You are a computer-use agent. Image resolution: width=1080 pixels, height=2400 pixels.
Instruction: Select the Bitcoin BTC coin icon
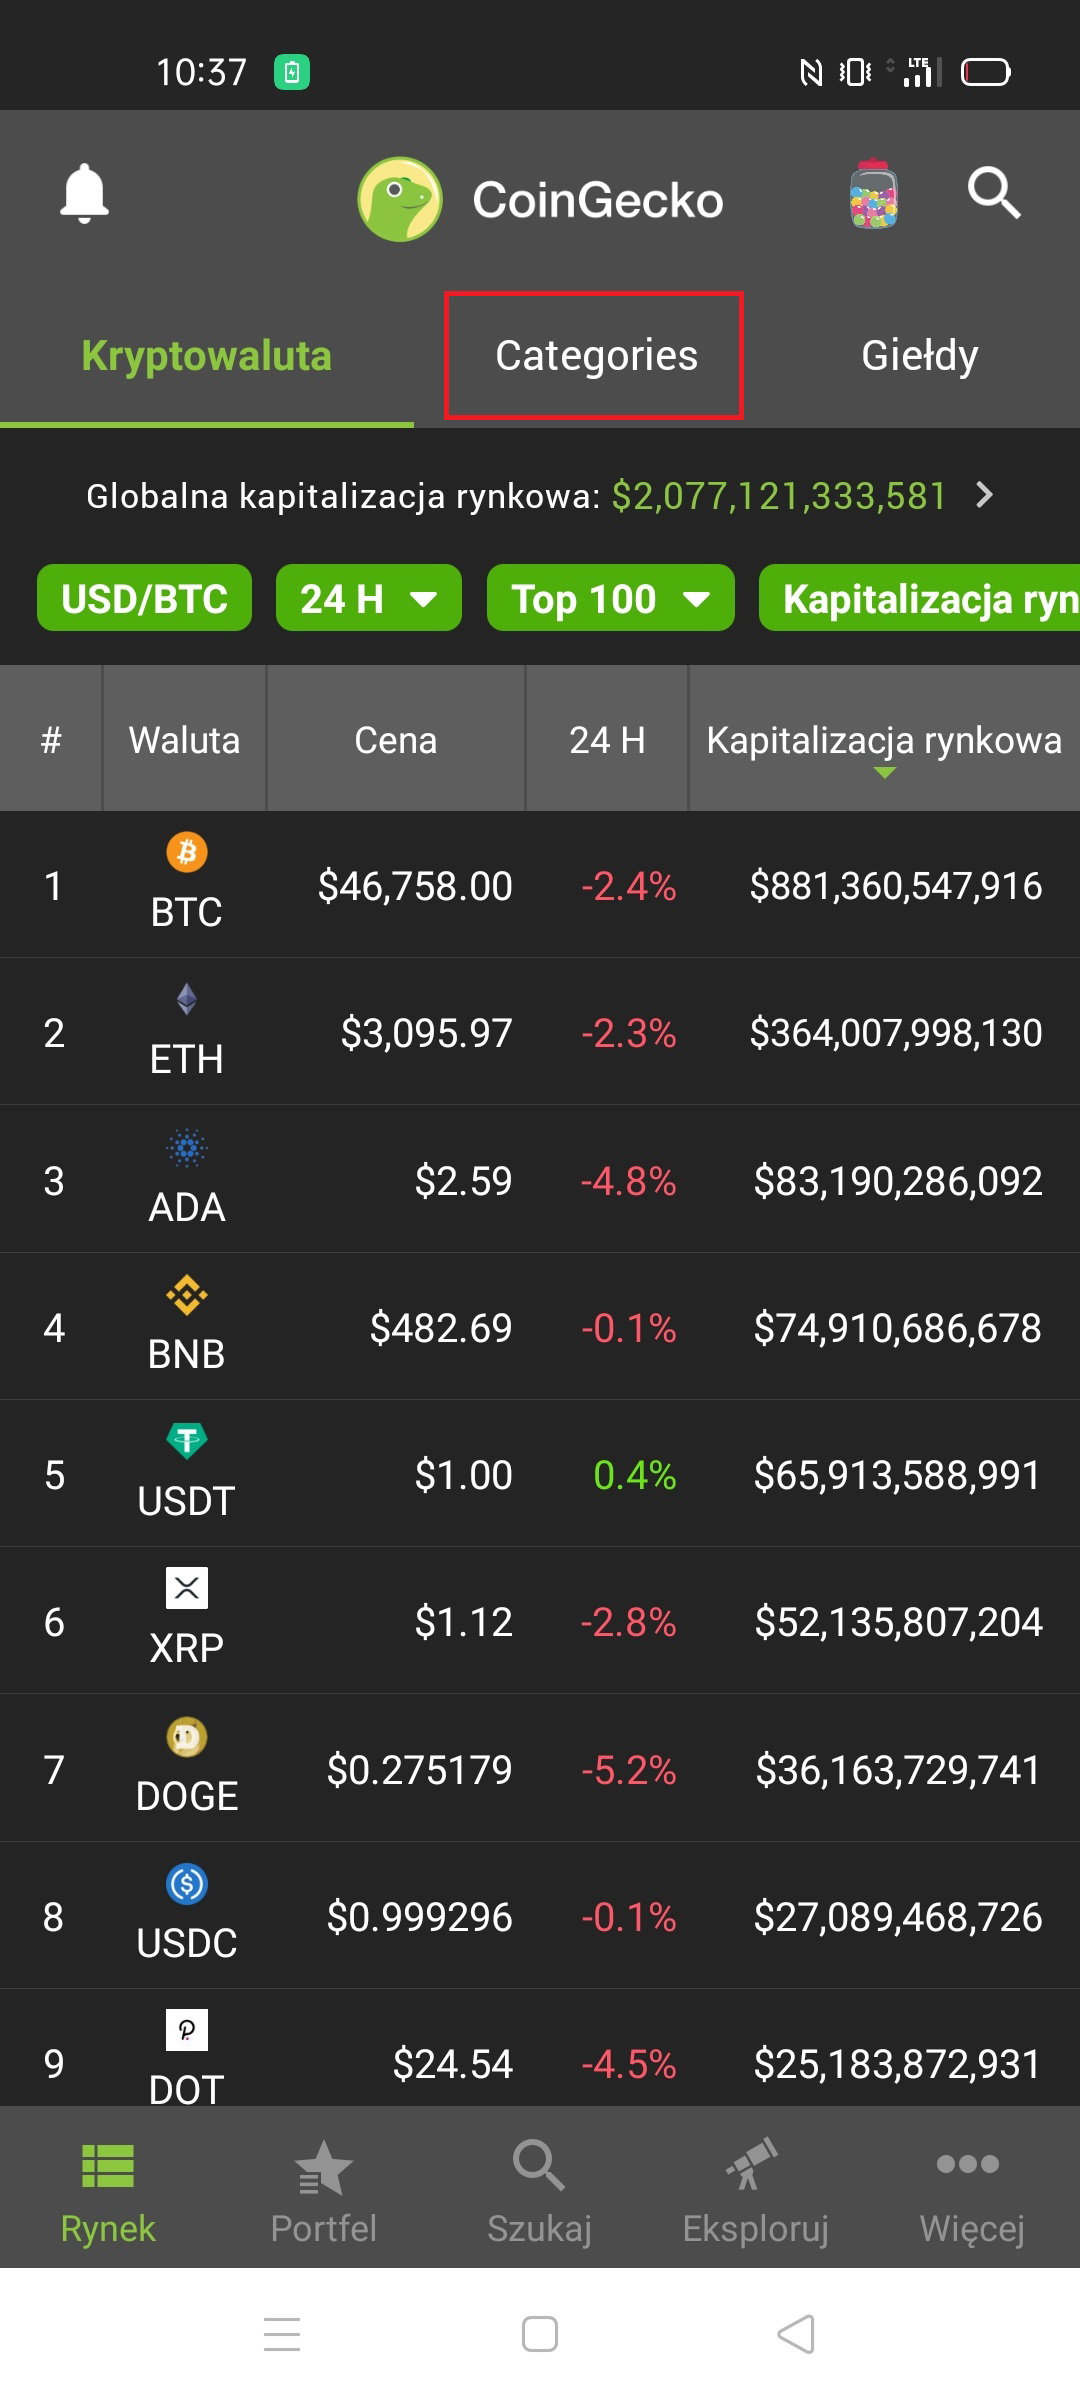click(186, 852)
